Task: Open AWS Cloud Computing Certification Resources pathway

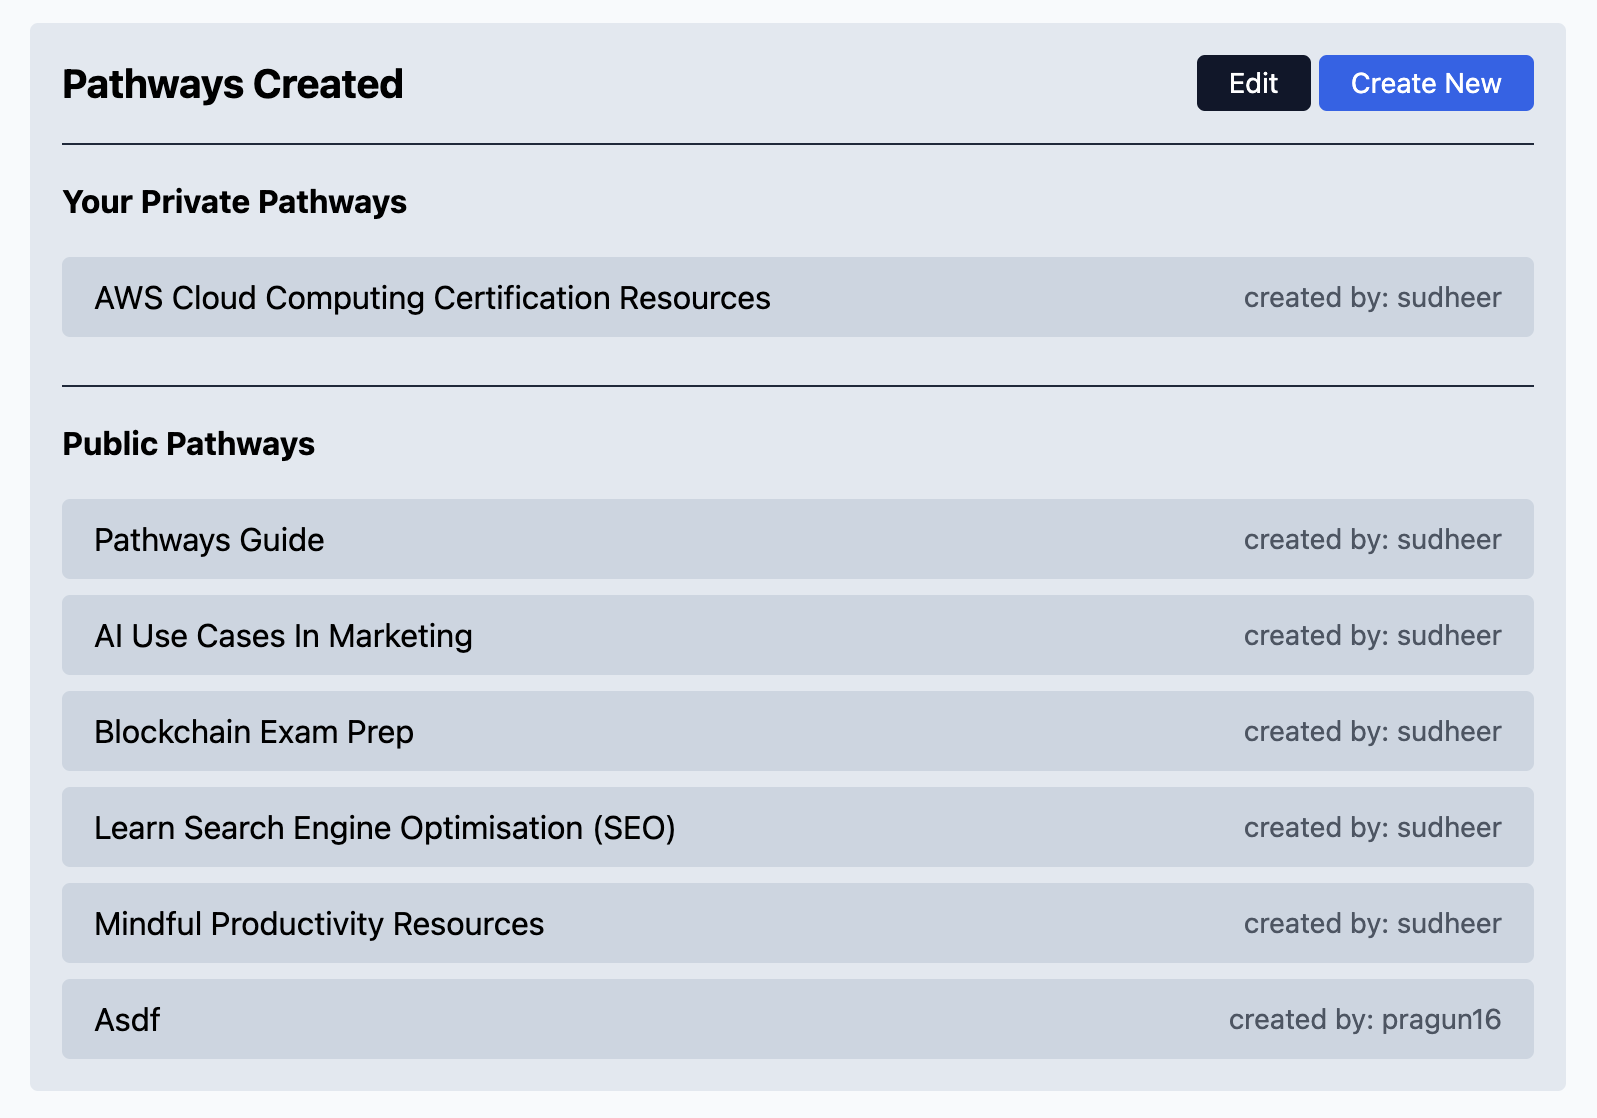Action: pyautogui.click(x=432, y=298)
